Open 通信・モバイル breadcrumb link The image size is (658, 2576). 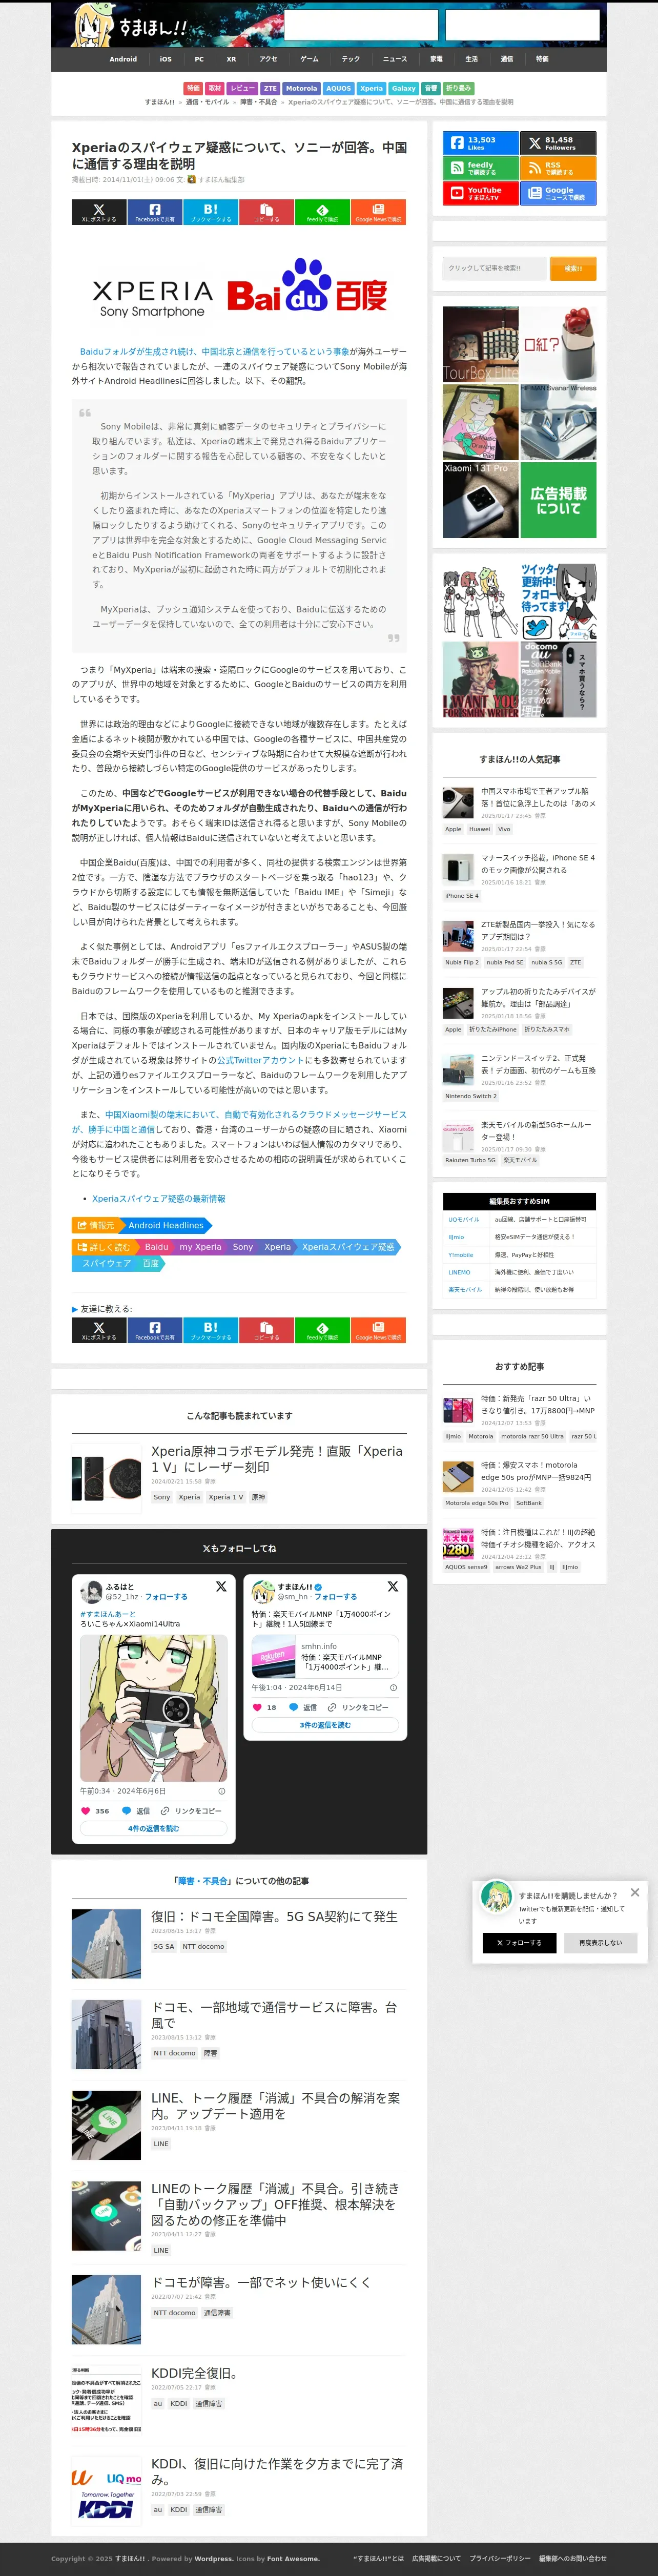coord(207,102)
